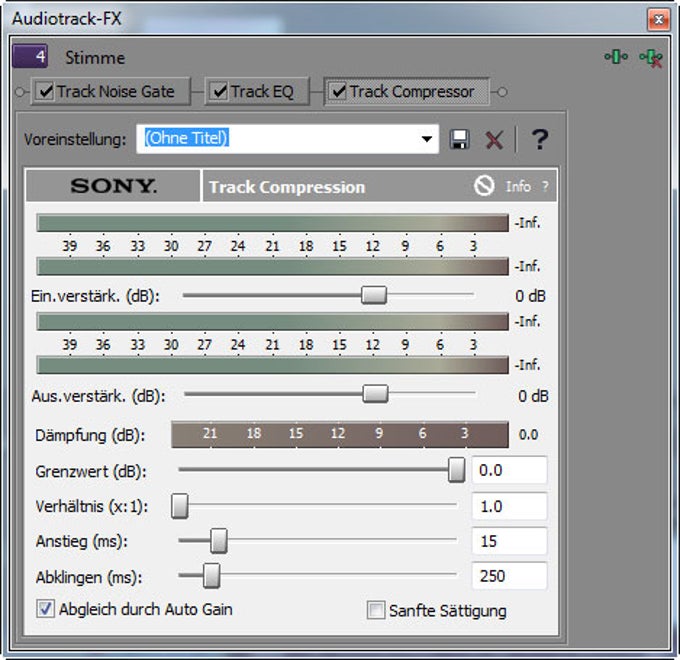Screen dimensions: 680x660
Task: Click the chain end connector circle
Action: click(x=502, y=92)
